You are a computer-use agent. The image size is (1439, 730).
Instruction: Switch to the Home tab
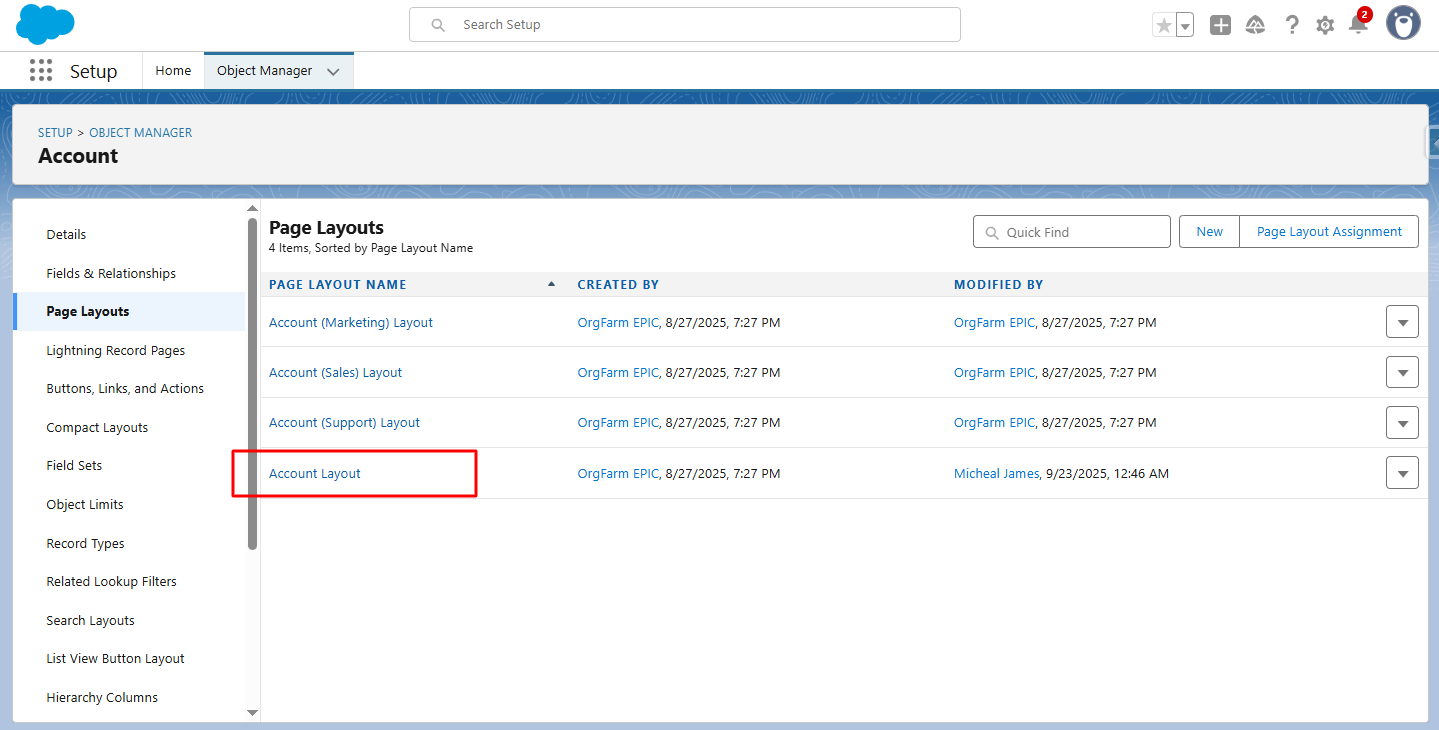(x=173, y=71)
